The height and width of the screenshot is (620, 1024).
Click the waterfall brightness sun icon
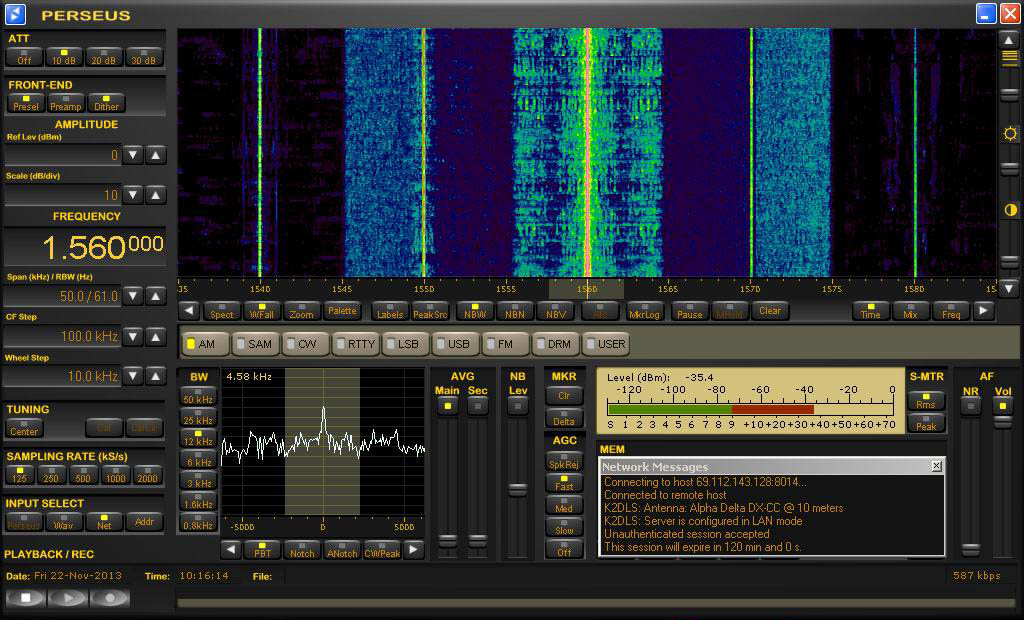(x=1010, y=134)
